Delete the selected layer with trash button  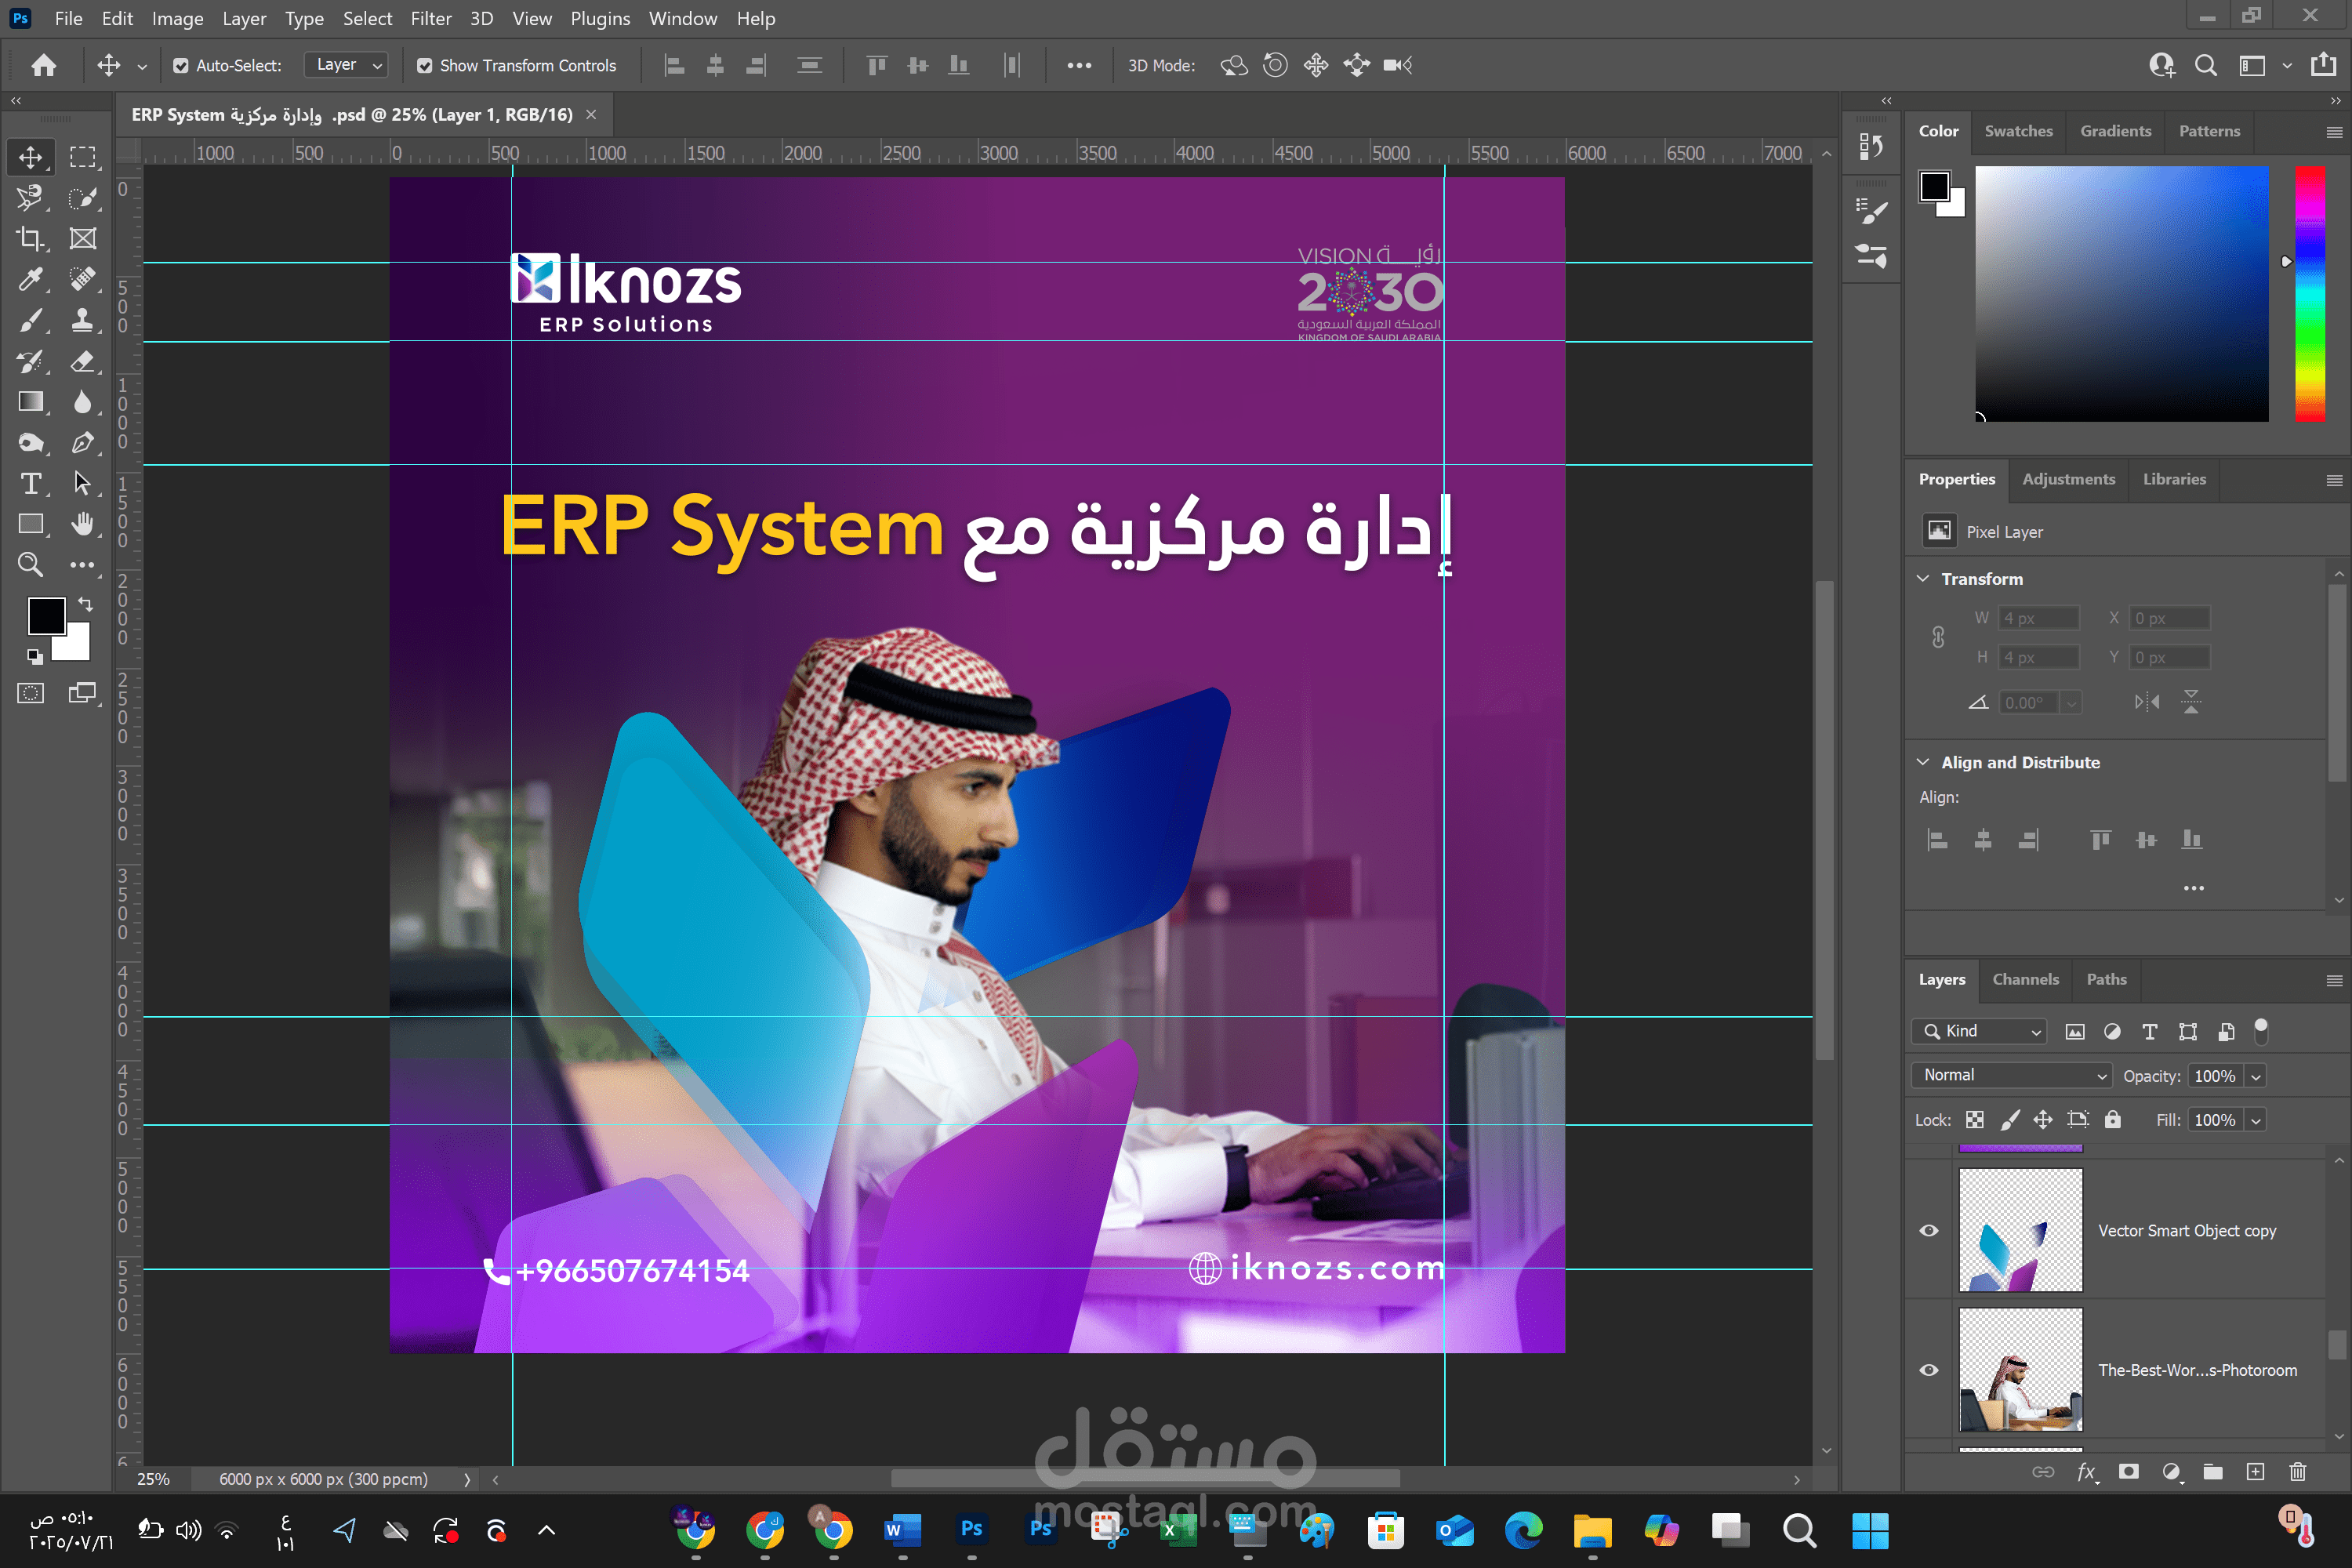coord(2298,1472)
